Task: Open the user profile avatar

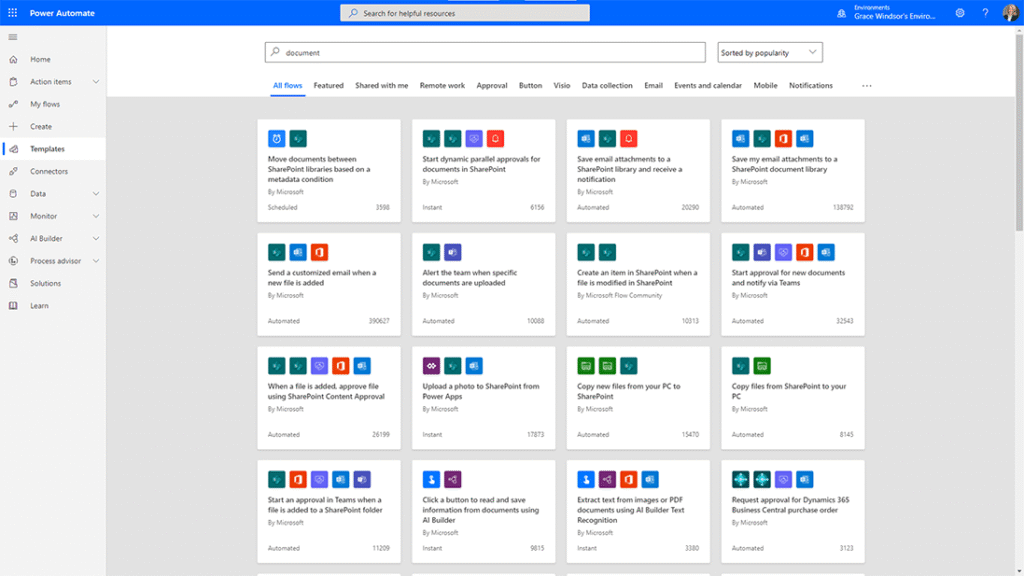Action: (1009, 13)
